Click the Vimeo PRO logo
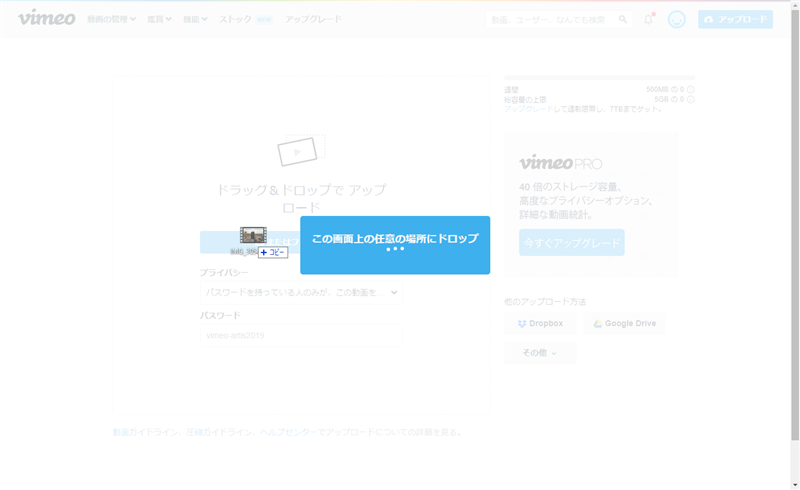The image size is (800, 490). tap(561, 163)
